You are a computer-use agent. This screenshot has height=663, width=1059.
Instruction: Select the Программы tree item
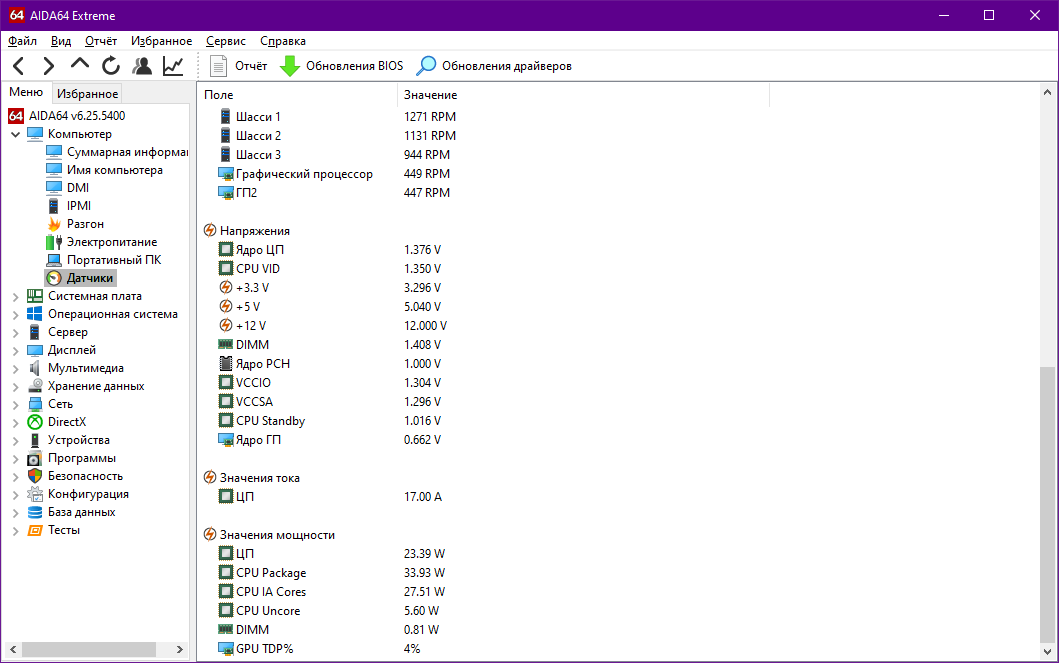click(x=72, y=458)
